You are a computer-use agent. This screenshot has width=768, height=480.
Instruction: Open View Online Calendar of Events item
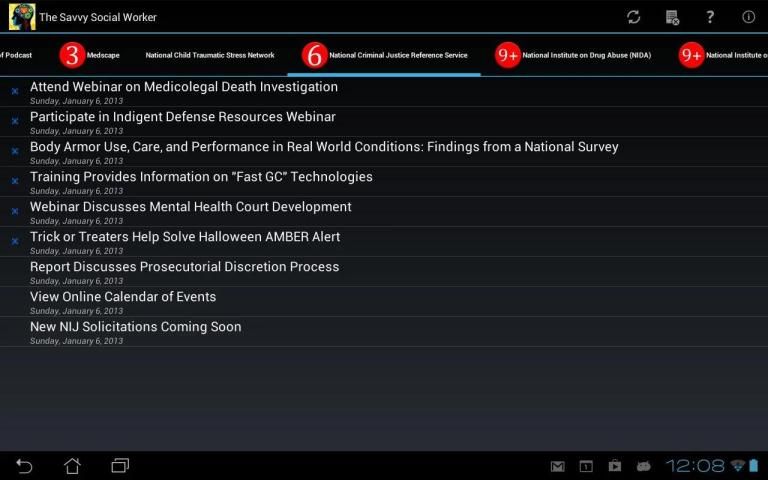[123, 298]
